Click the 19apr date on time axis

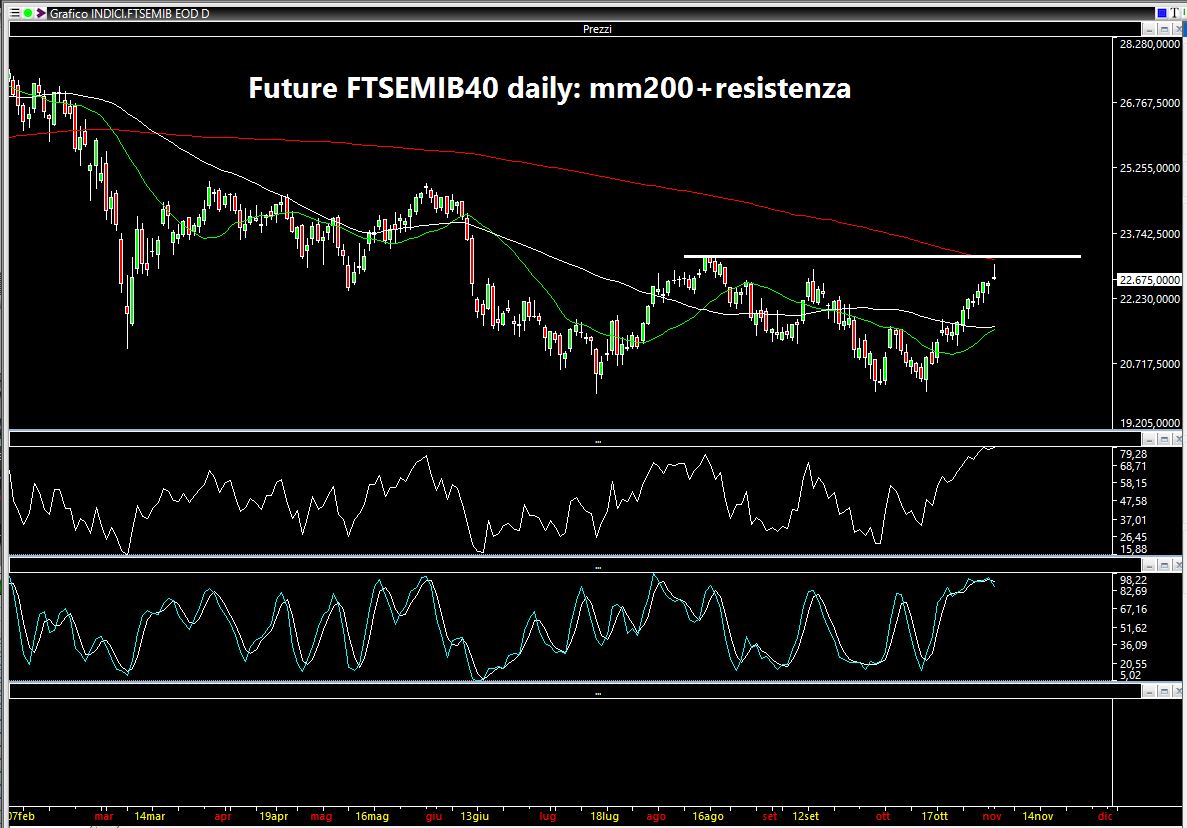coord(273,816)
